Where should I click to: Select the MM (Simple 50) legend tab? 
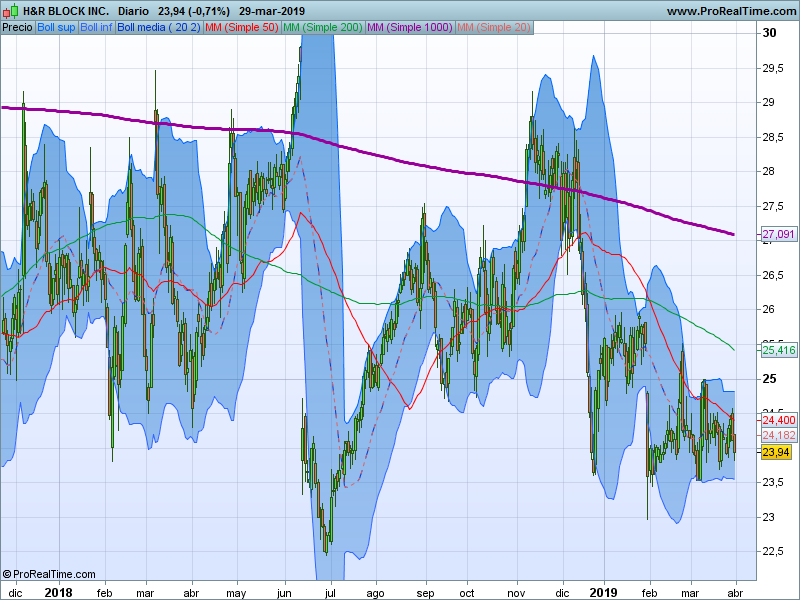241,28
